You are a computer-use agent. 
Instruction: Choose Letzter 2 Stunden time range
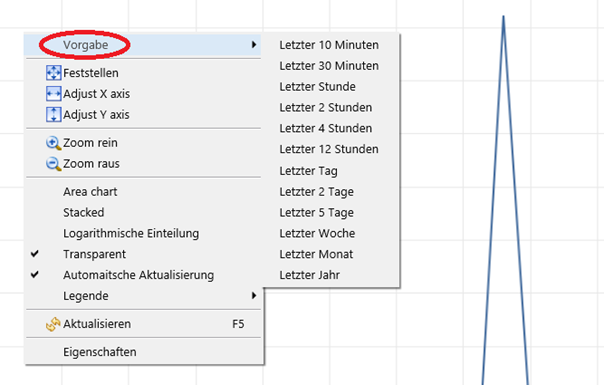tap(326, 107)
